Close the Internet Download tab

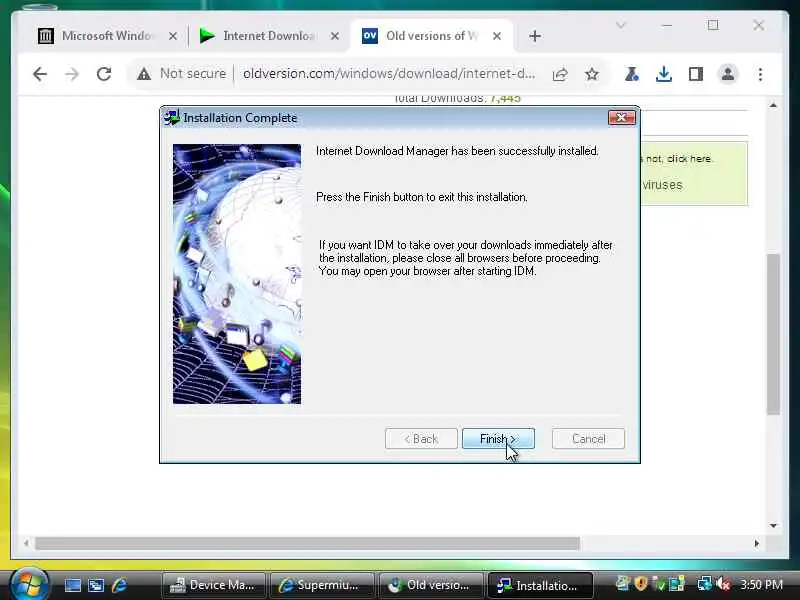(335, 36)
